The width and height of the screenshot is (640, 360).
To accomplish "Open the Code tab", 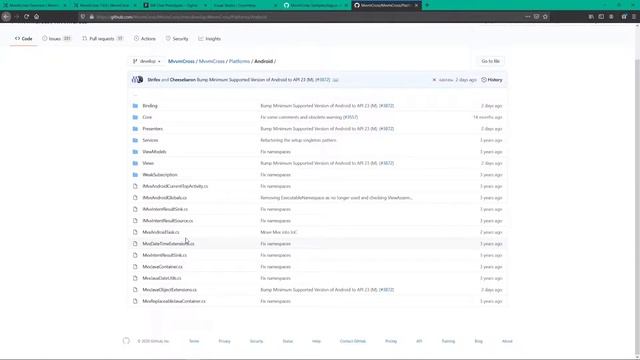I will pyautogui.click(x=24, y=38).
